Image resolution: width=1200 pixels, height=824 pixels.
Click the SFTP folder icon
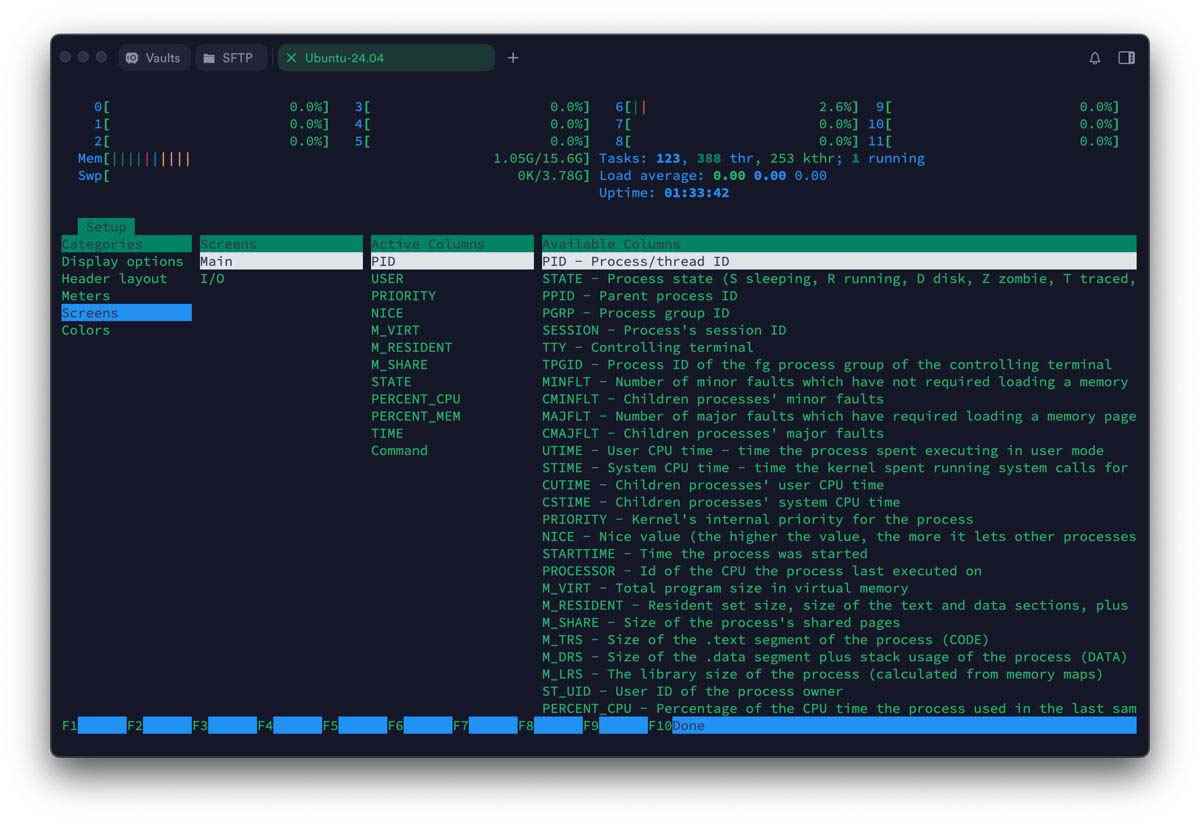[209, 58]
